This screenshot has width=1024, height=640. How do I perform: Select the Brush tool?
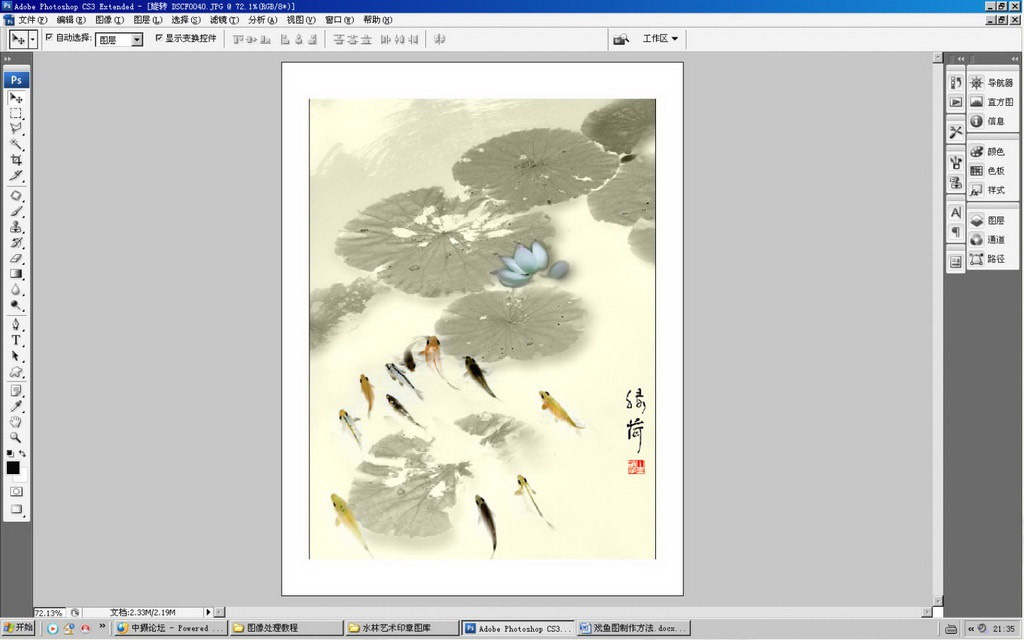click(x=16, y=212)
